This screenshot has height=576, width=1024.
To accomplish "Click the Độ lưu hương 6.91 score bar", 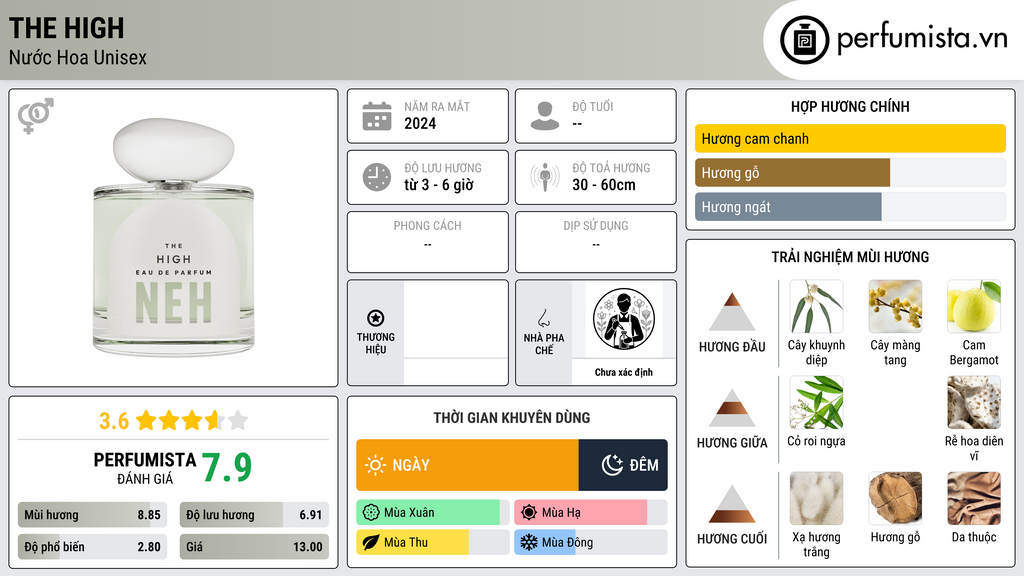I will pyautogui.click(x=254, y=515).
